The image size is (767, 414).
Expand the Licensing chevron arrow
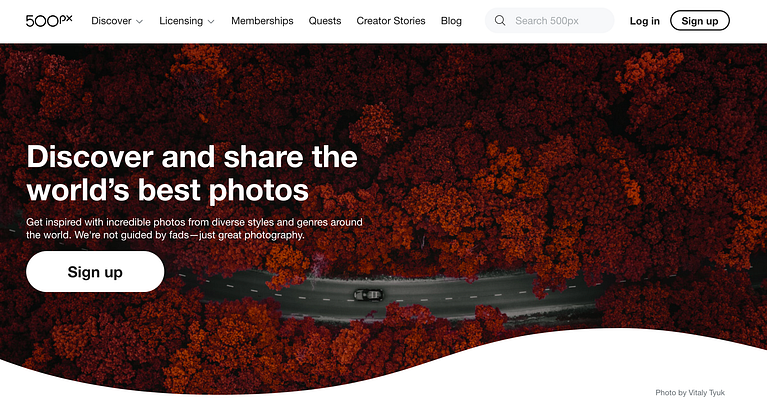(x=211, y=22)
